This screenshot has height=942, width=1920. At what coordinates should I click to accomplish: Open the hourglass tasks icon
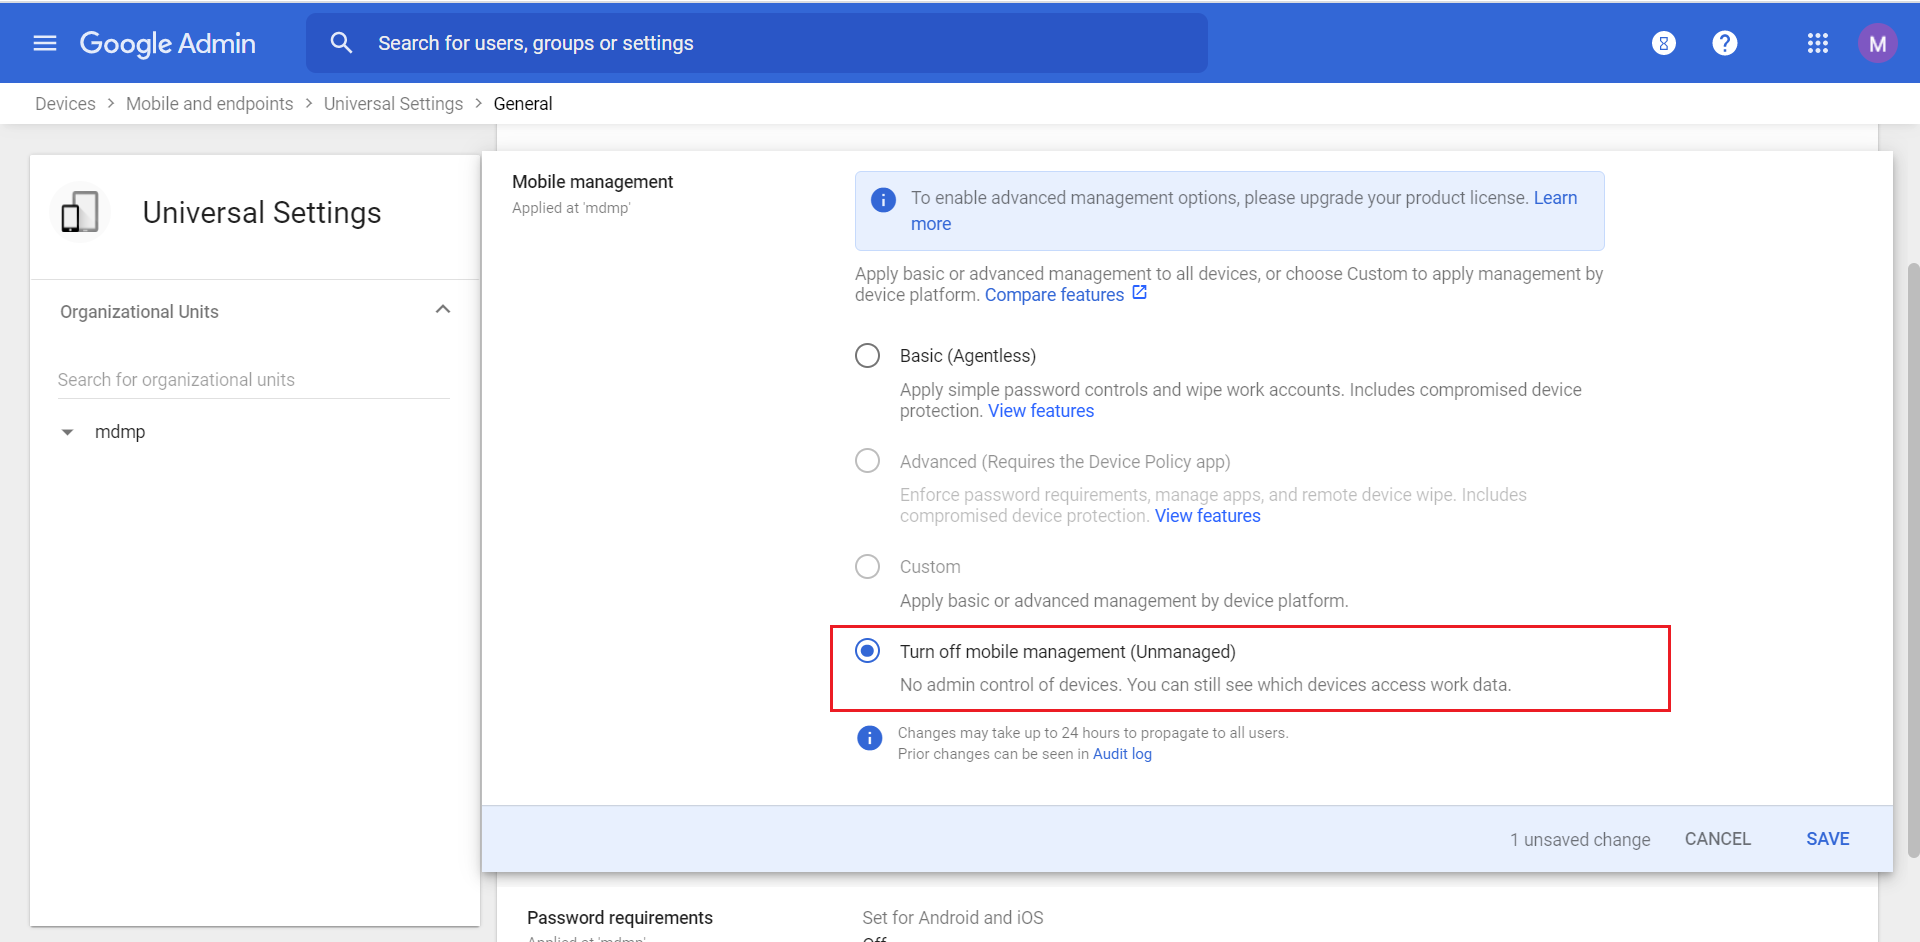(1664, 43)
